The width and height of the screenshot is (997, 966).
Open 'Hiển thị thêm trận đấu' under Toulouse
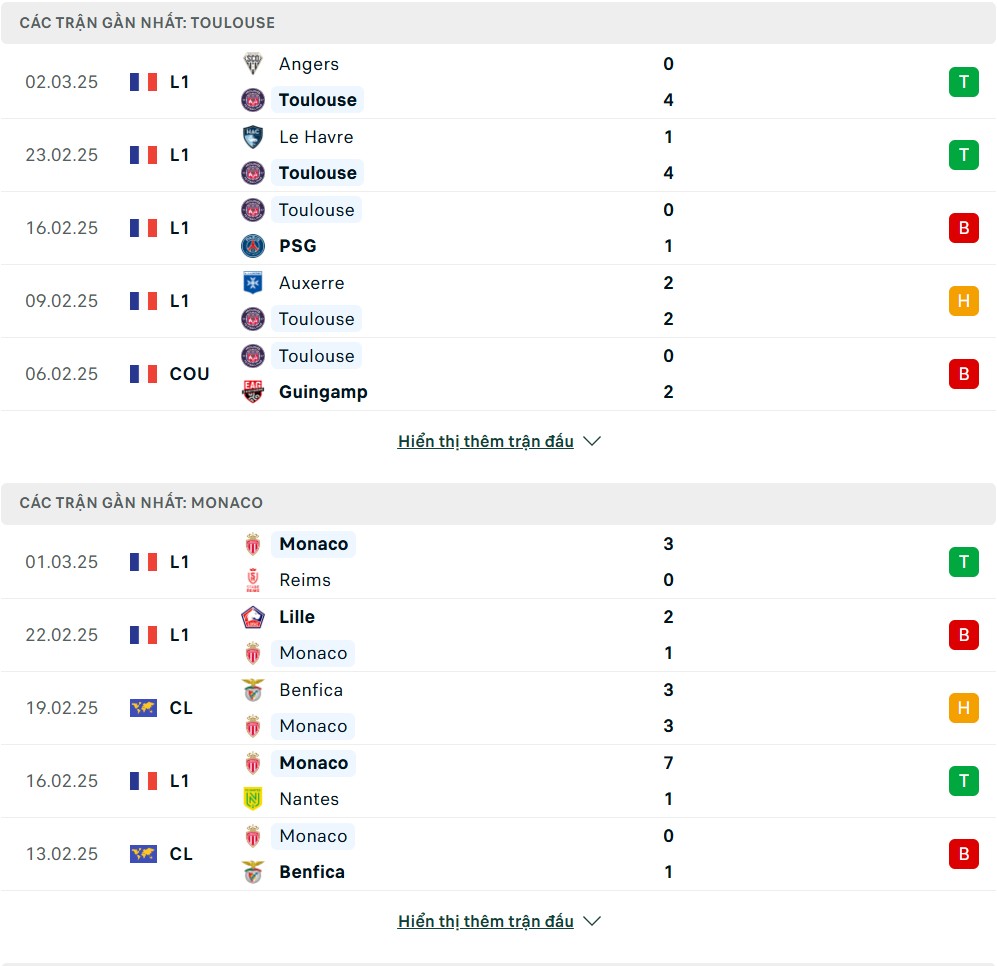tap(486, 441)
